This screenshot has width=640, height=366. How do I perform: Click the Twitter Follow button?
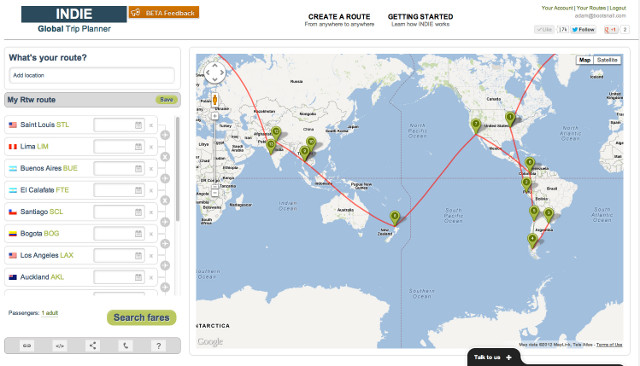pyautogui.click(x=583, y=29)
